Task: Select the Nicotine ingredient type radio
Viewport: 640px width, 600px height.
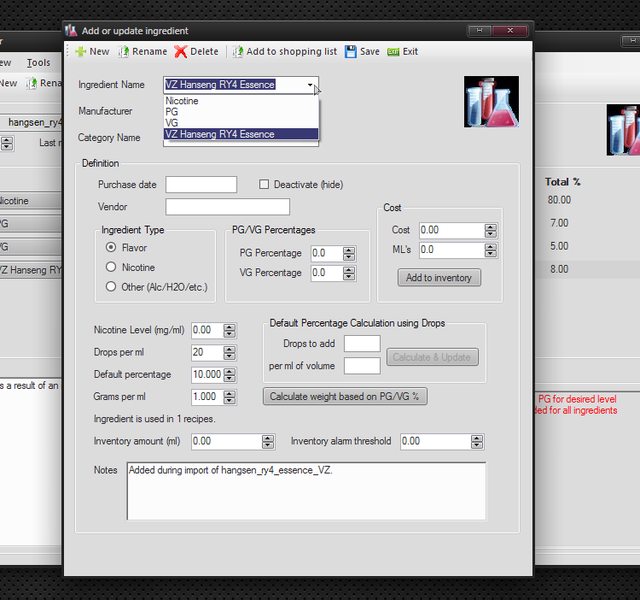Action: pos(111,267)
